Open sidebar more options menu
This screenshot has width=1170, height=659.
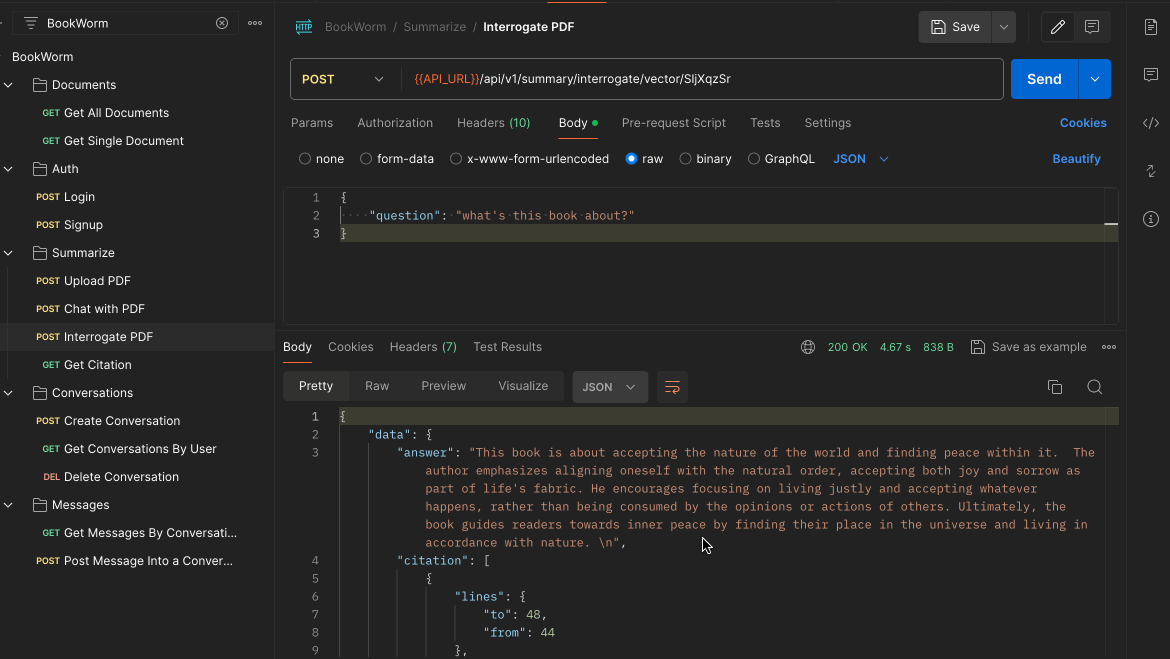point(255,23)
